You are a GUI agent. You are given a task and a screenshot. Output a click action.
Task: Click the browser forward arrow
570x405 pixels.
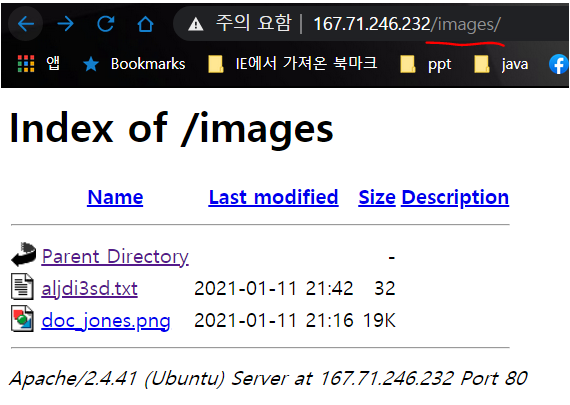65,24
